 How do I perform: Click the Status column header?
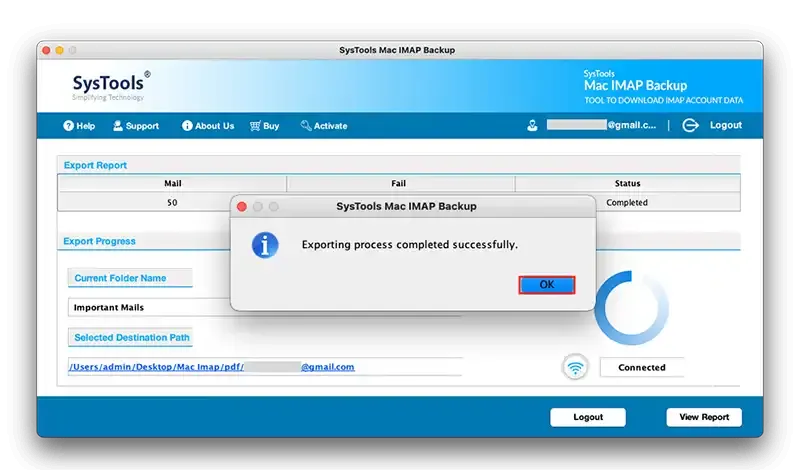628,183
